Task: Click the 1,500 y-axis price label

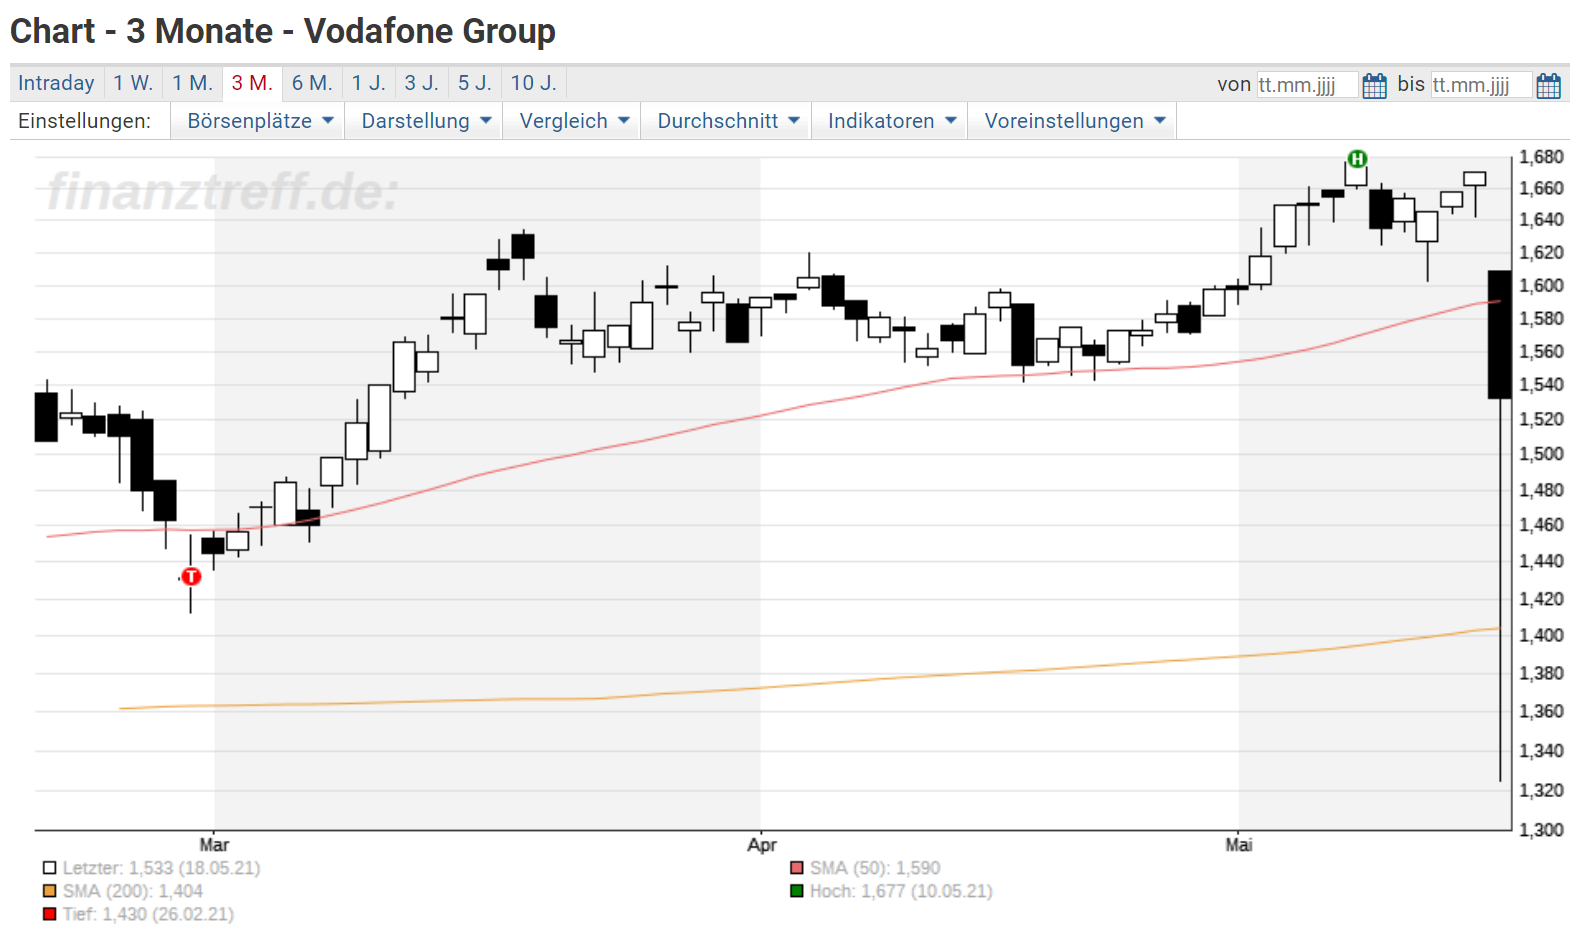Action: (x=1541, y=454)
